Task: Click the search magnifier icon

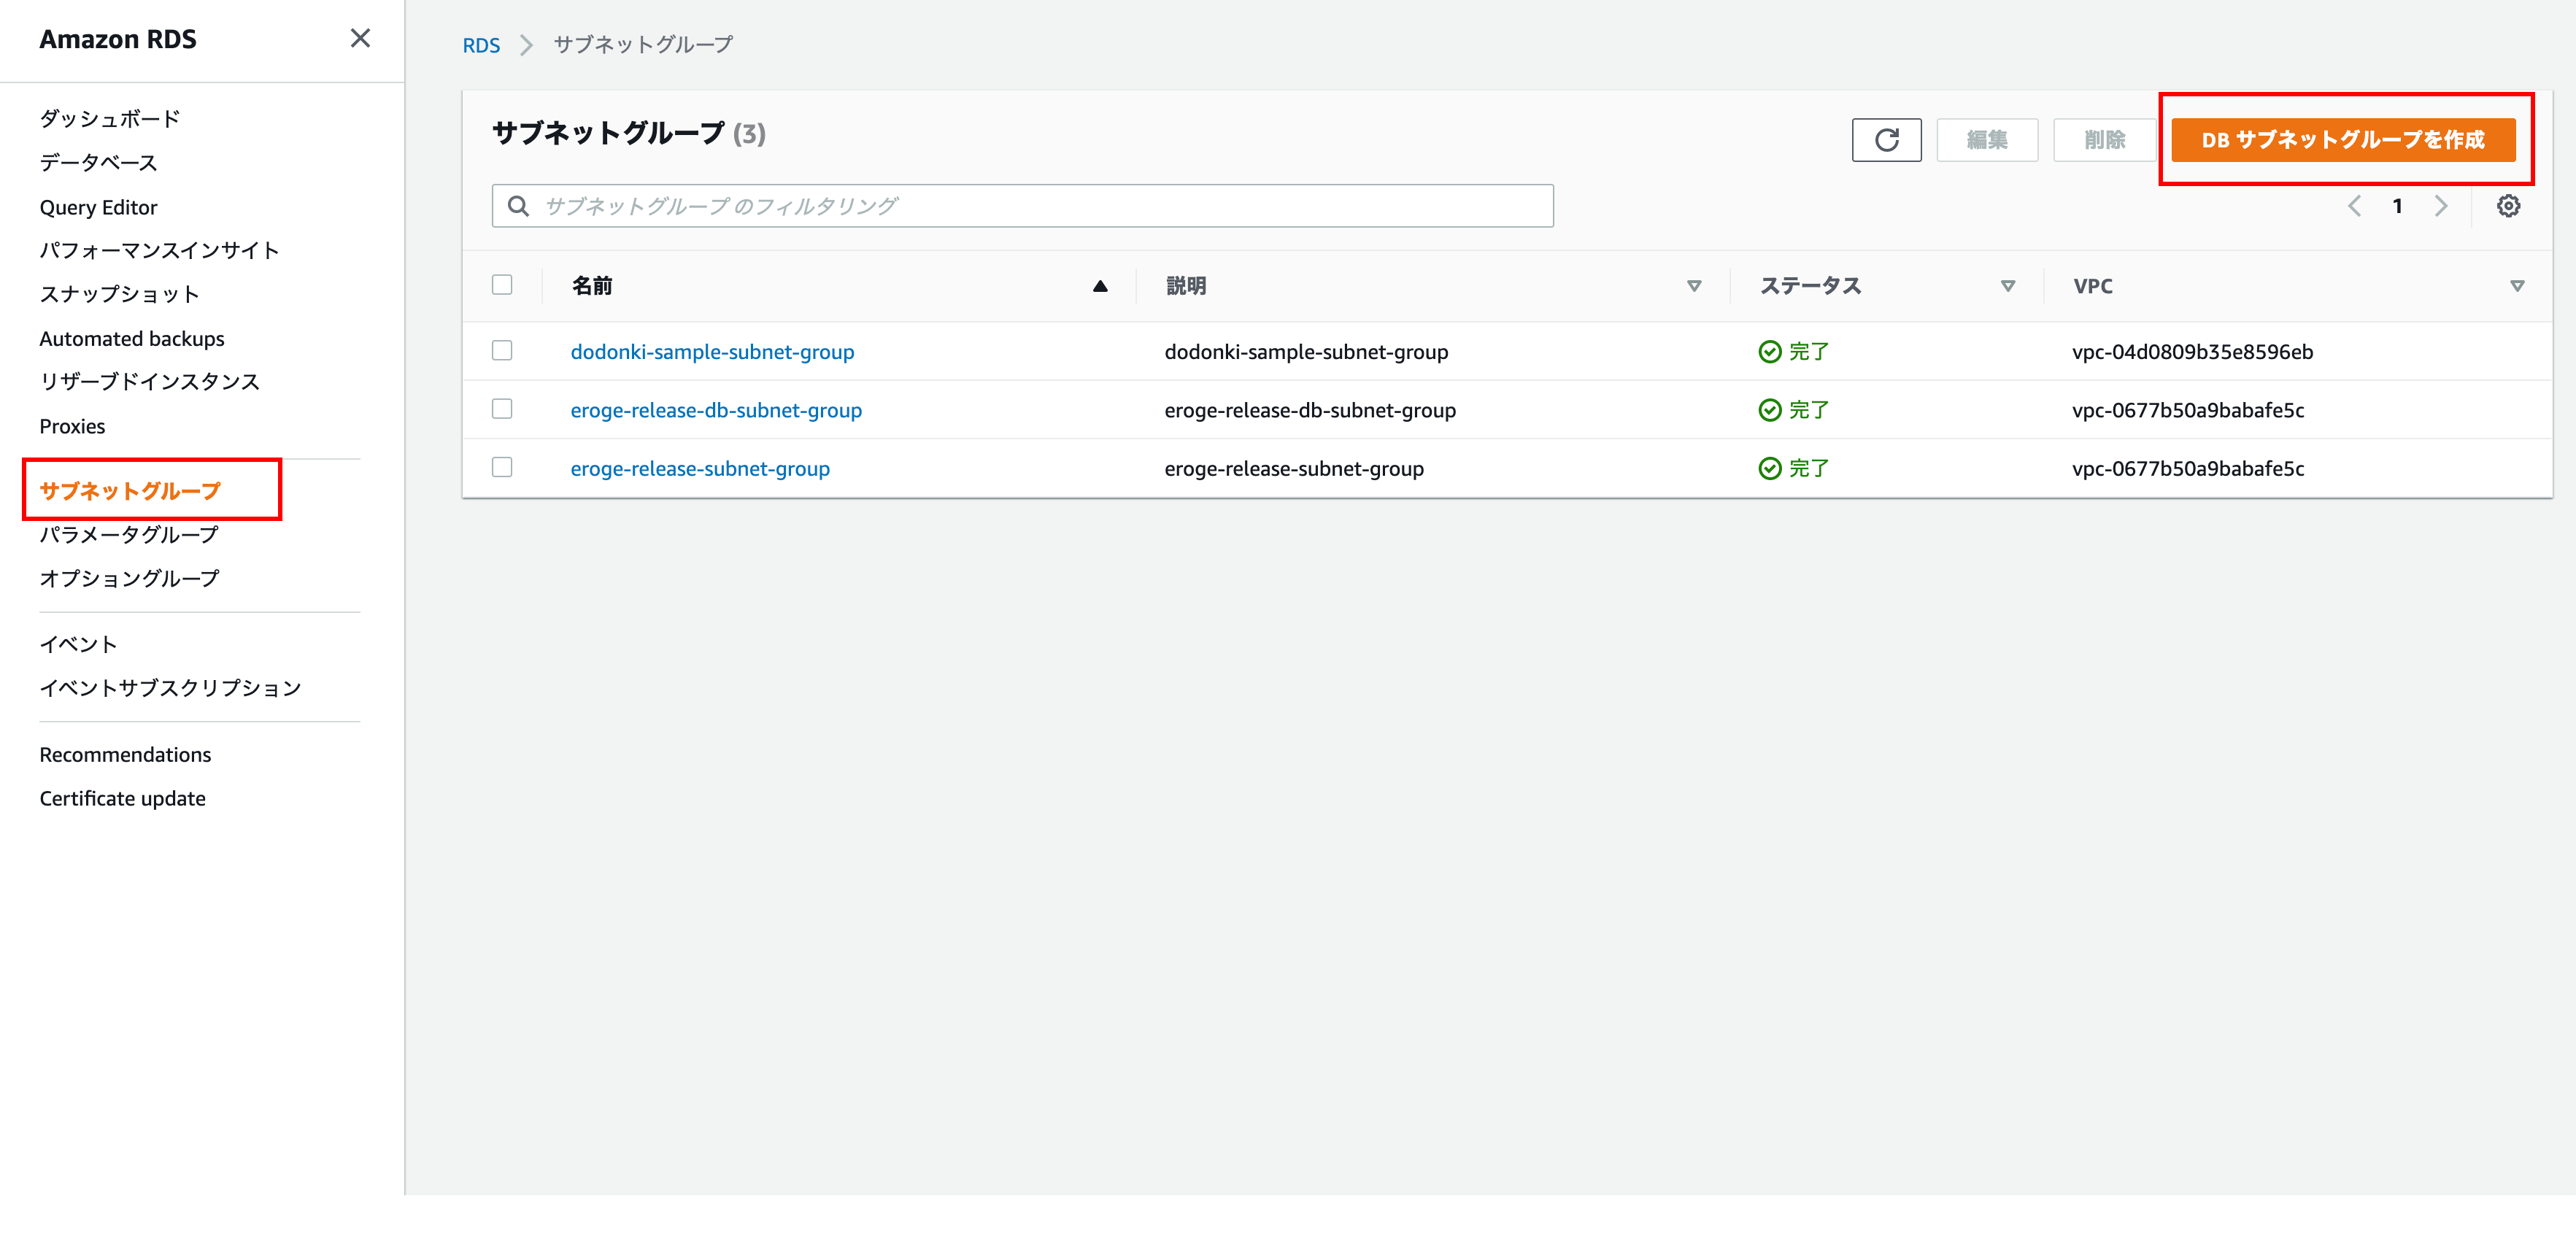Action: point(518,206)
